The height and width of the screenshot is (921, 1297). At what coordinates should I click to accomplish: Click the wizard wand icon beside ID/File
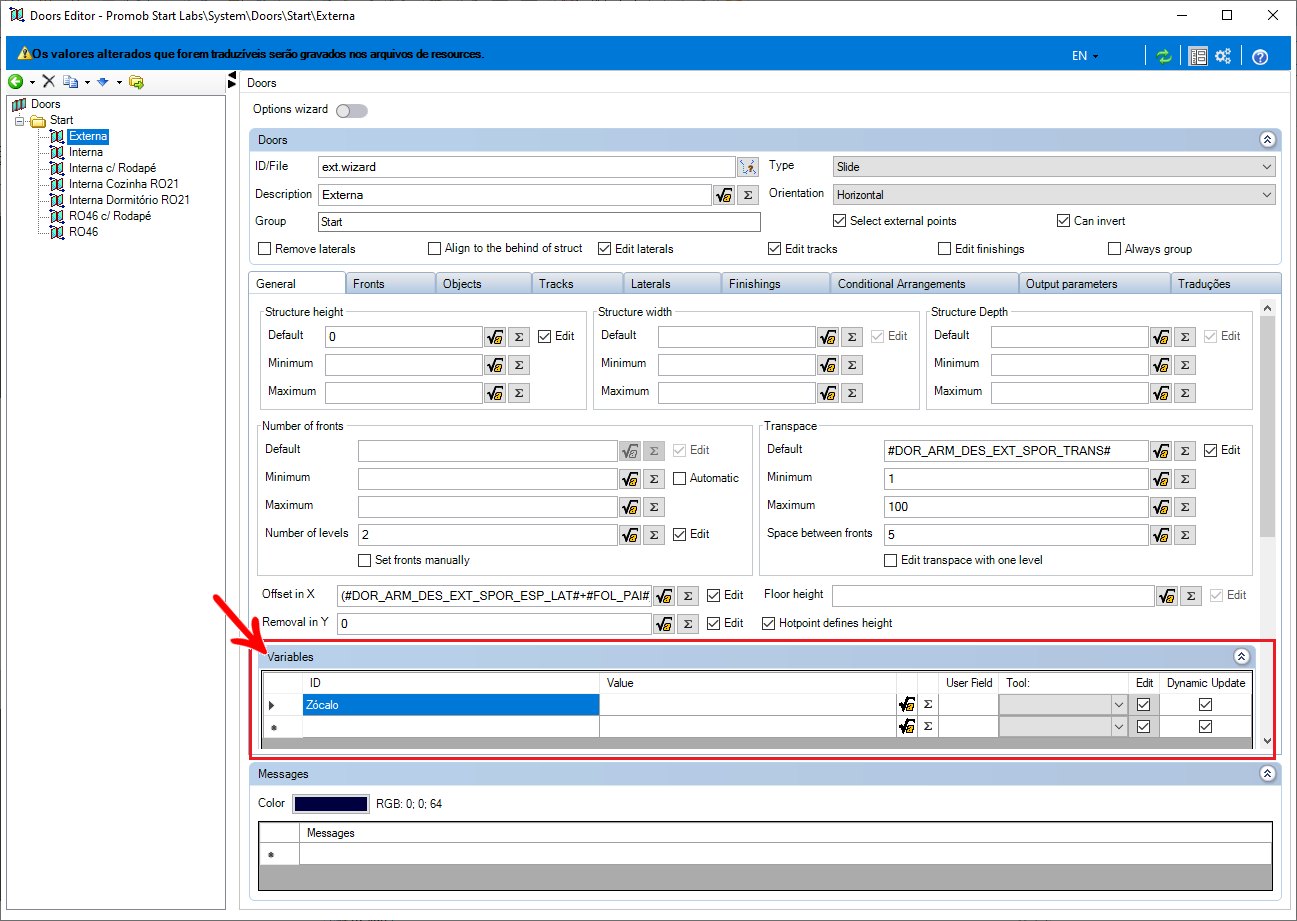pyautogui.click(x=748, y=167)
